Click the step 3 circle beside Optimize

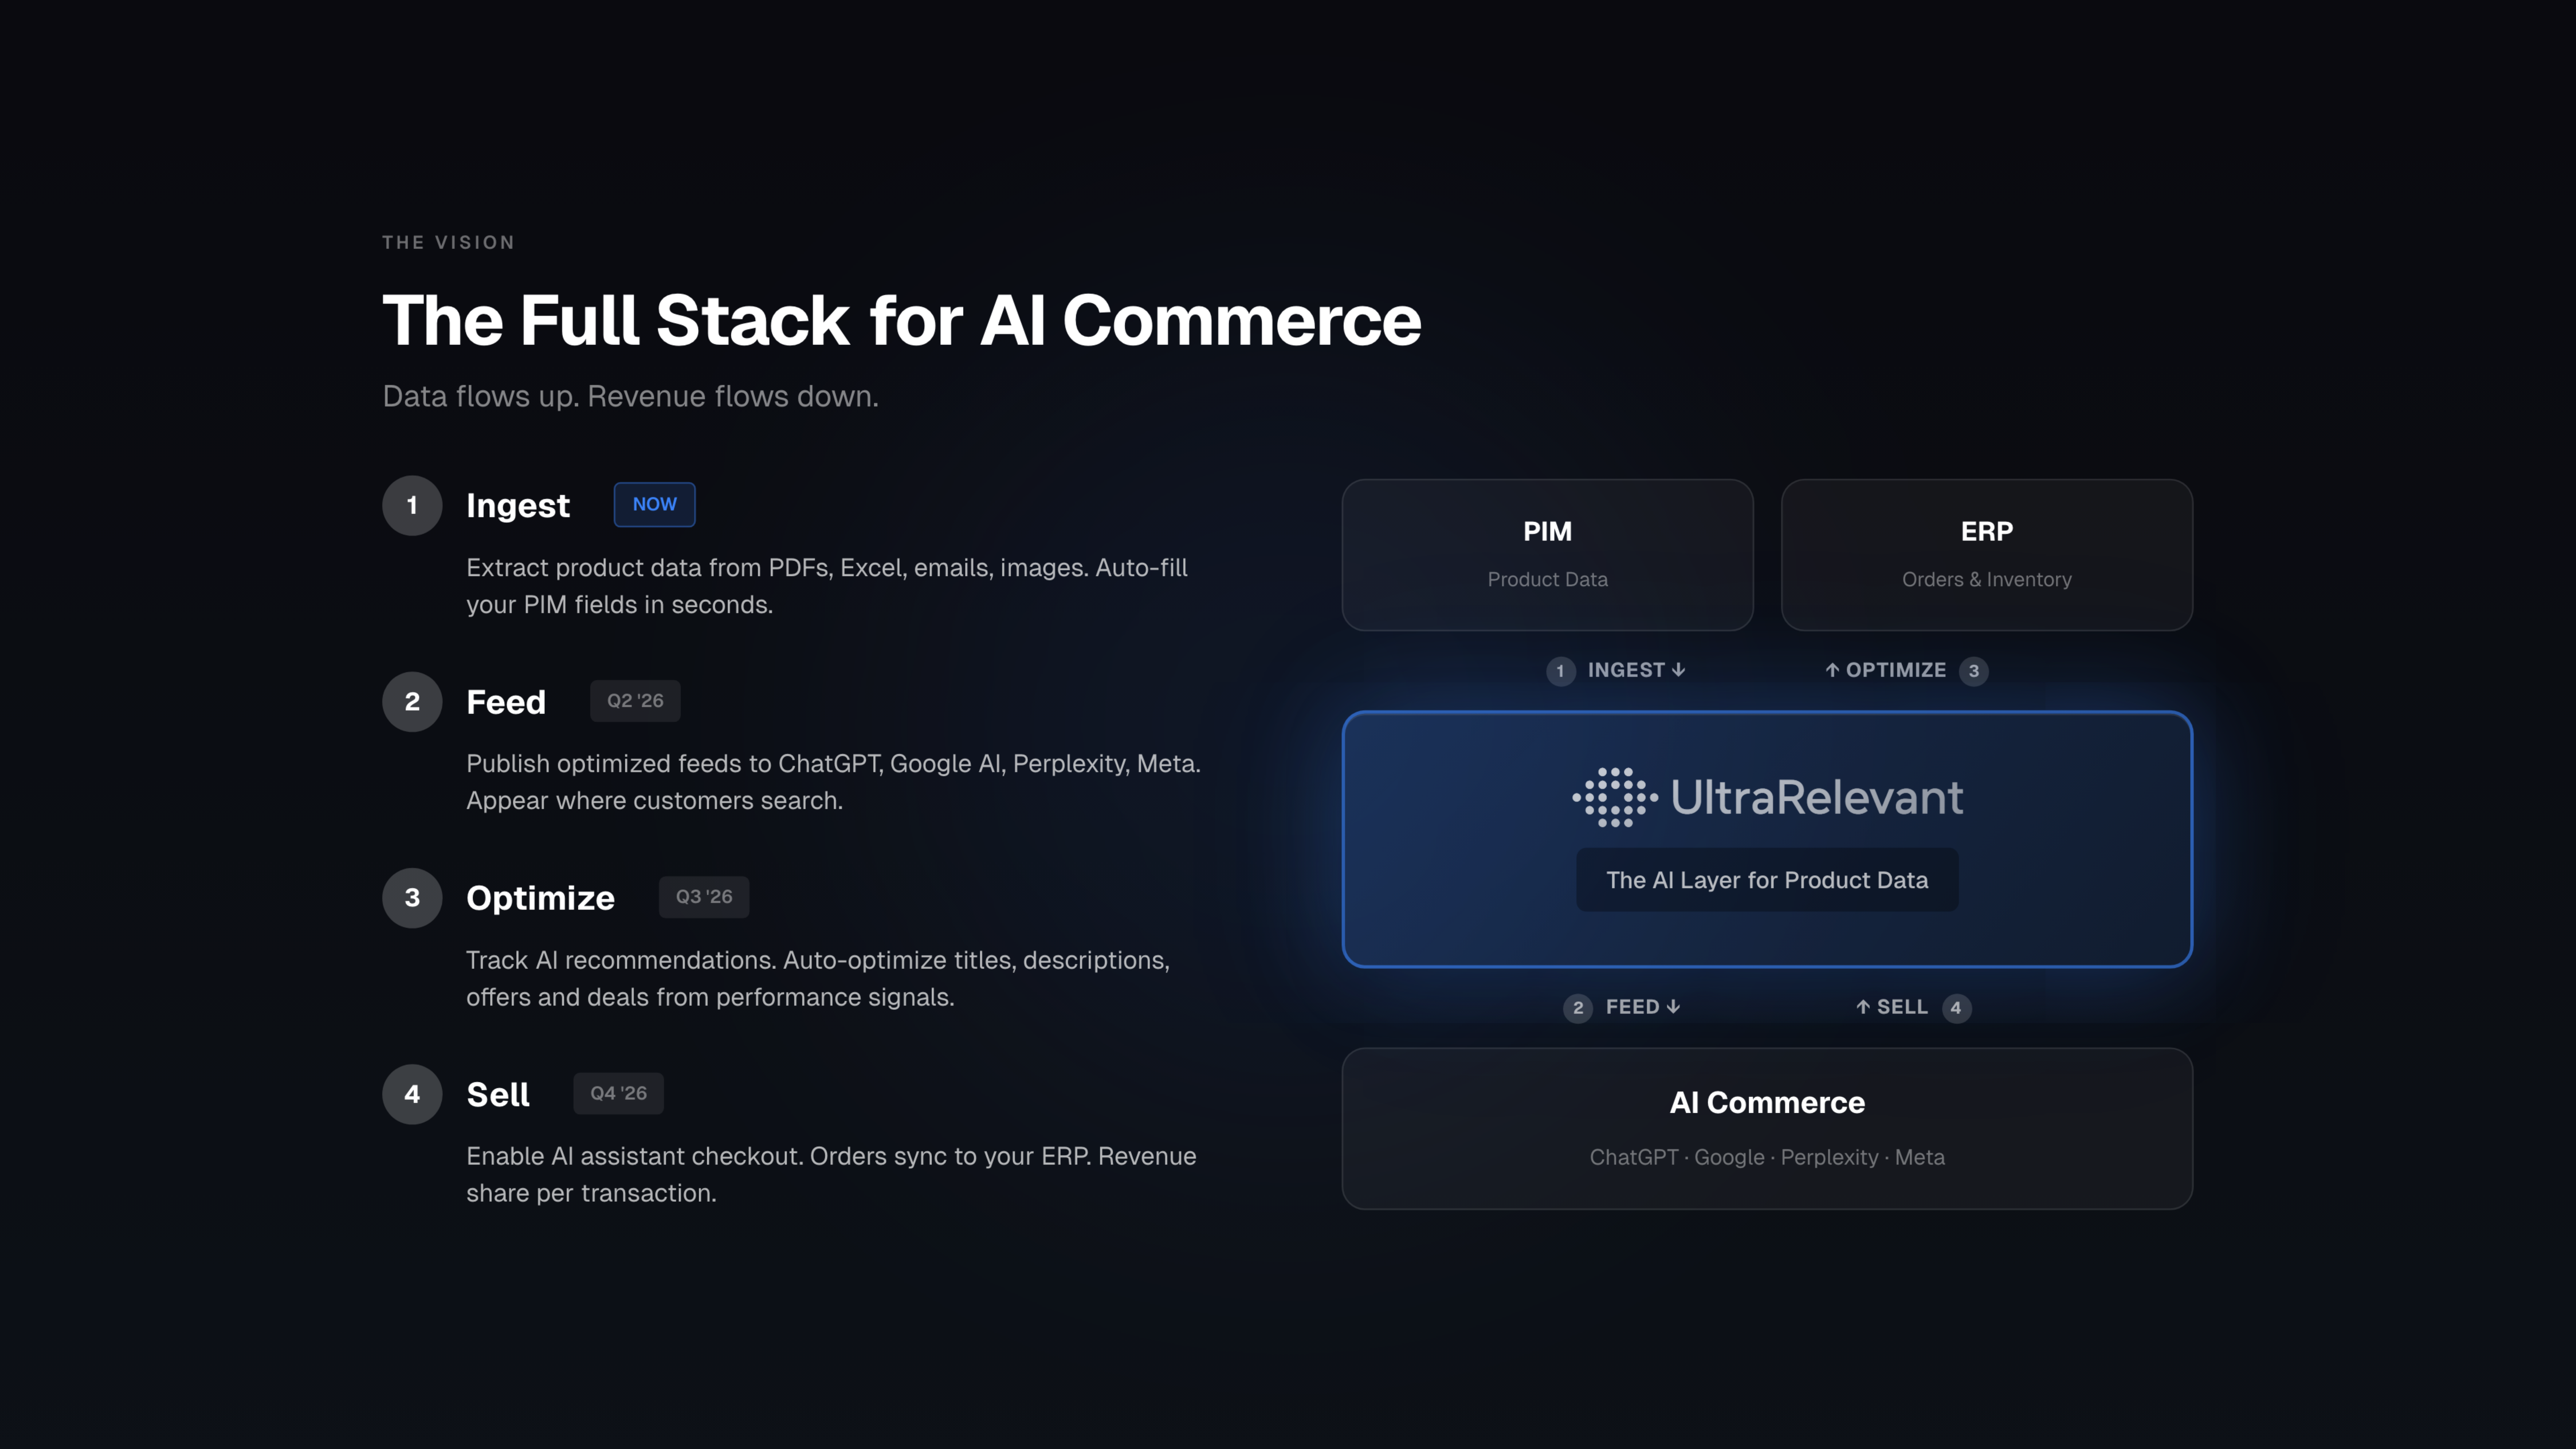point(412,898)
